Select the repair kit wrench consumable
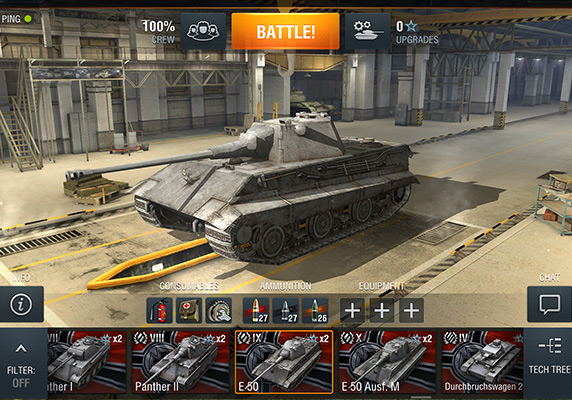This screenshot has height=400, width=572. [219, 311]
